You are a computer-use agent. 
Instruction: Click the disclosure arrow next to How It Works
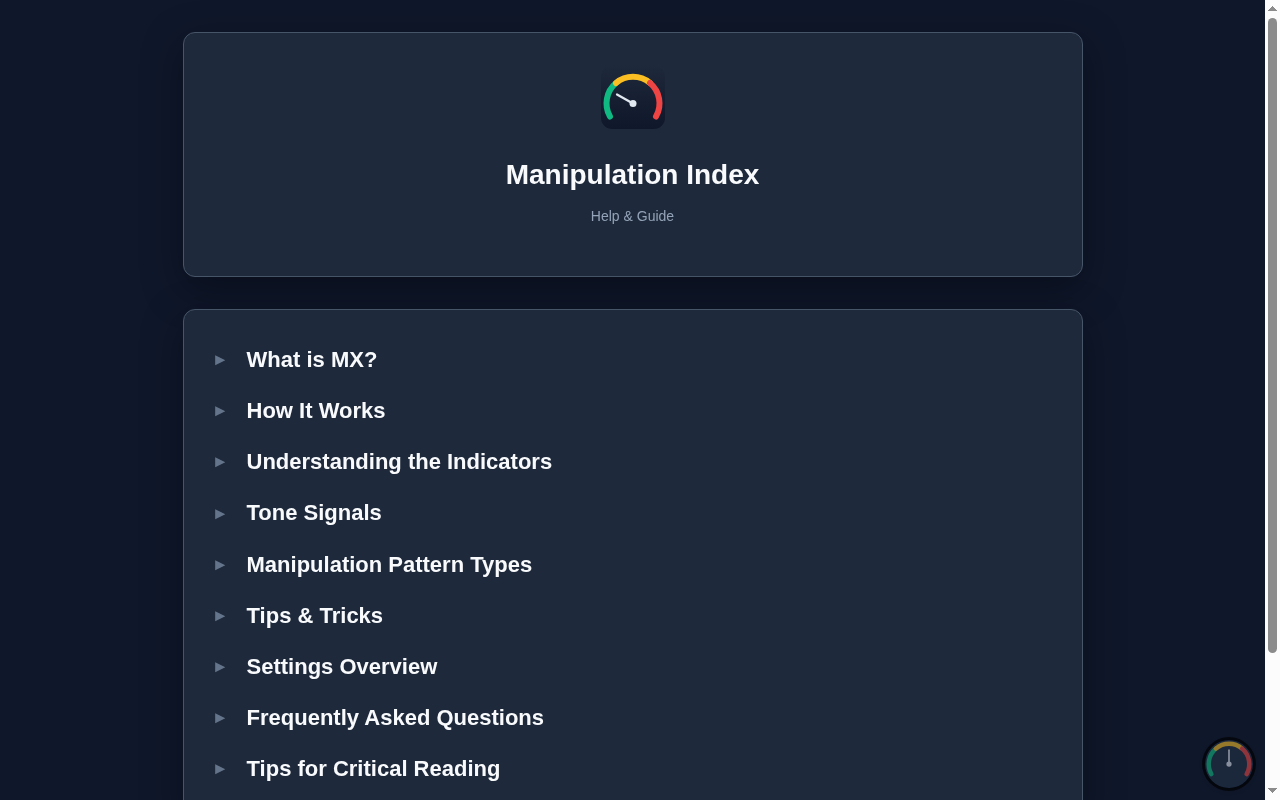point(220,411)
